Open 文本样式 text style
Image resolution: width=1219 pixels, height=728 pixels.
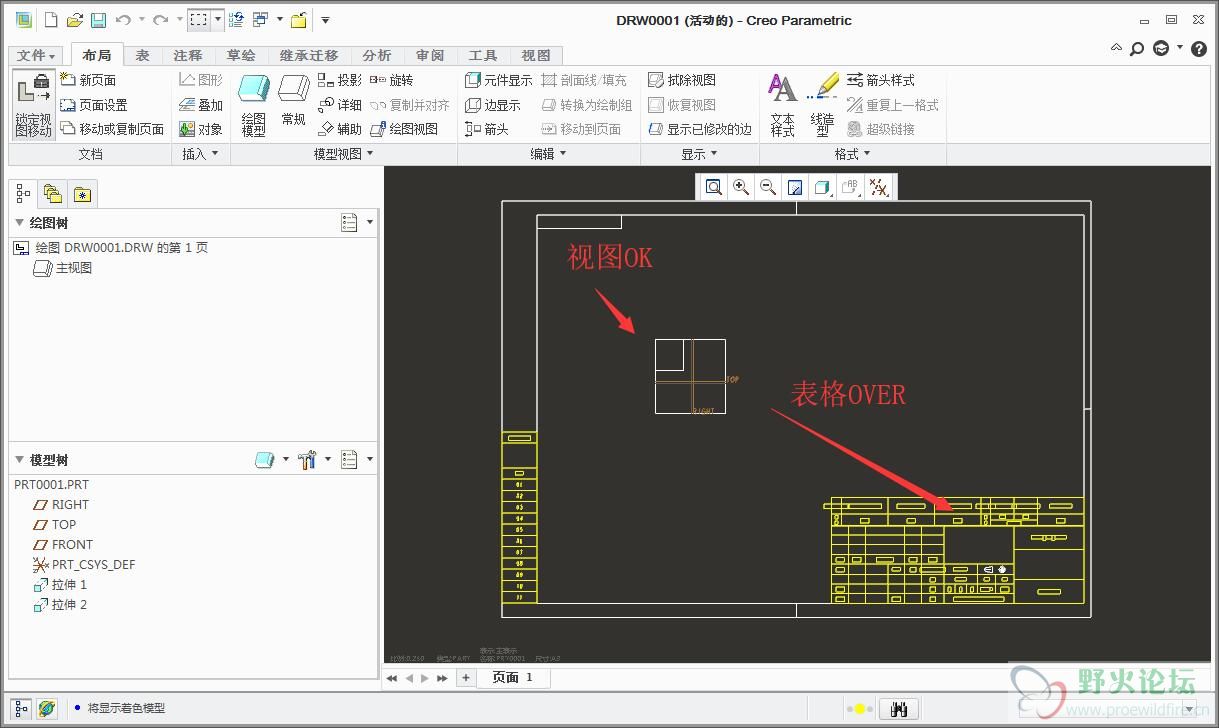783,105
